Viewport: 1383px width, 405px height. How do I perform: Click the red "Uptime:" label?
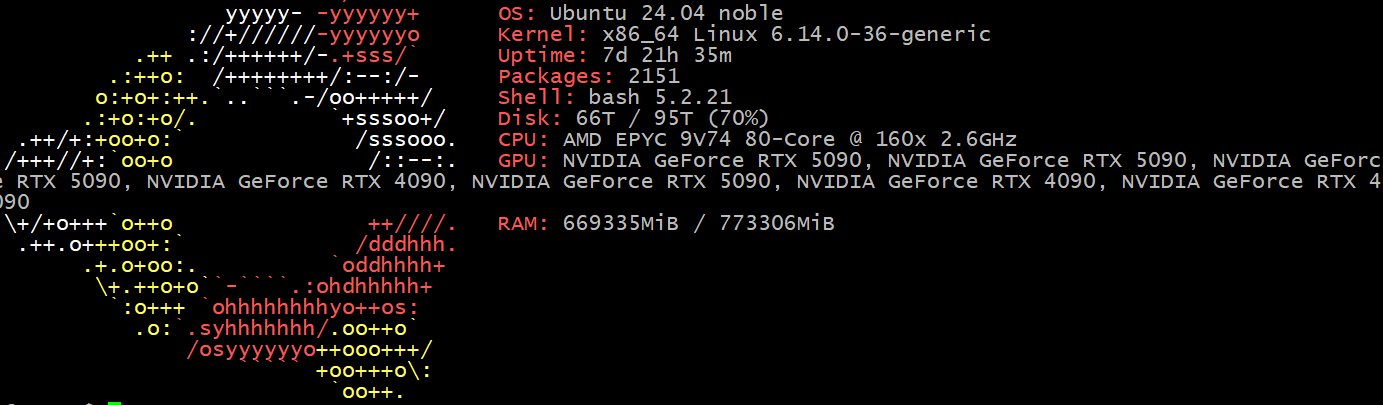(542, 56)
